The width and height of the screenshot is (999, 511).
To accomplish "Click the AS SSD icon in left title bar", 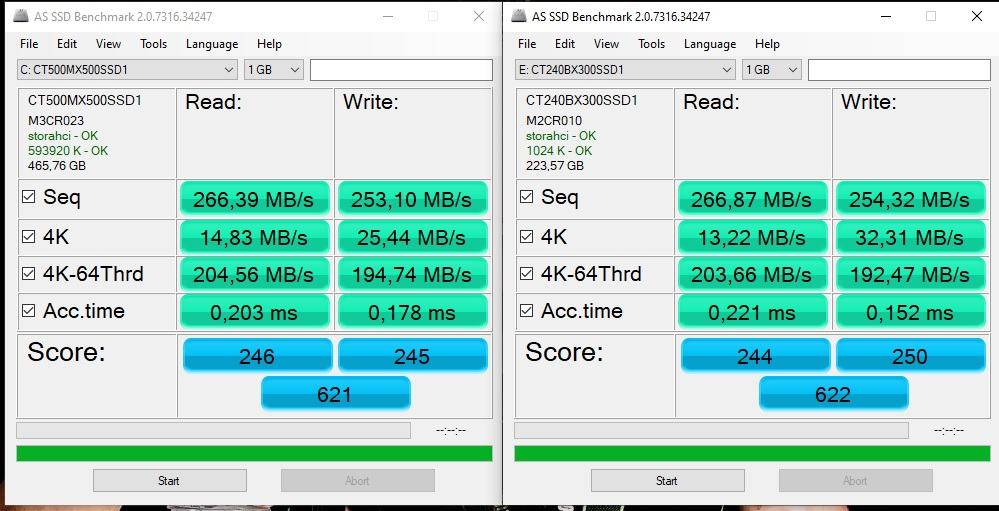I will pyautogui.click(x=21, y=15).
